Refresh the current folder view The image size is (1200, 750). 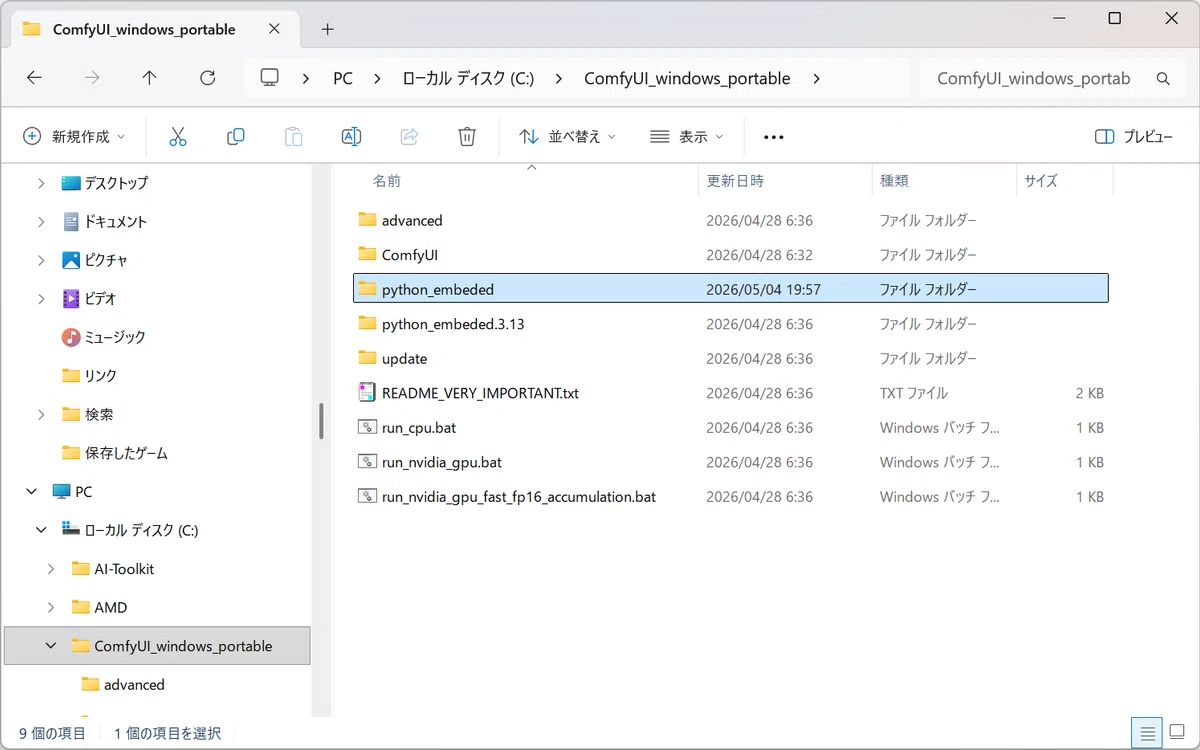click(x=208, y=78)
